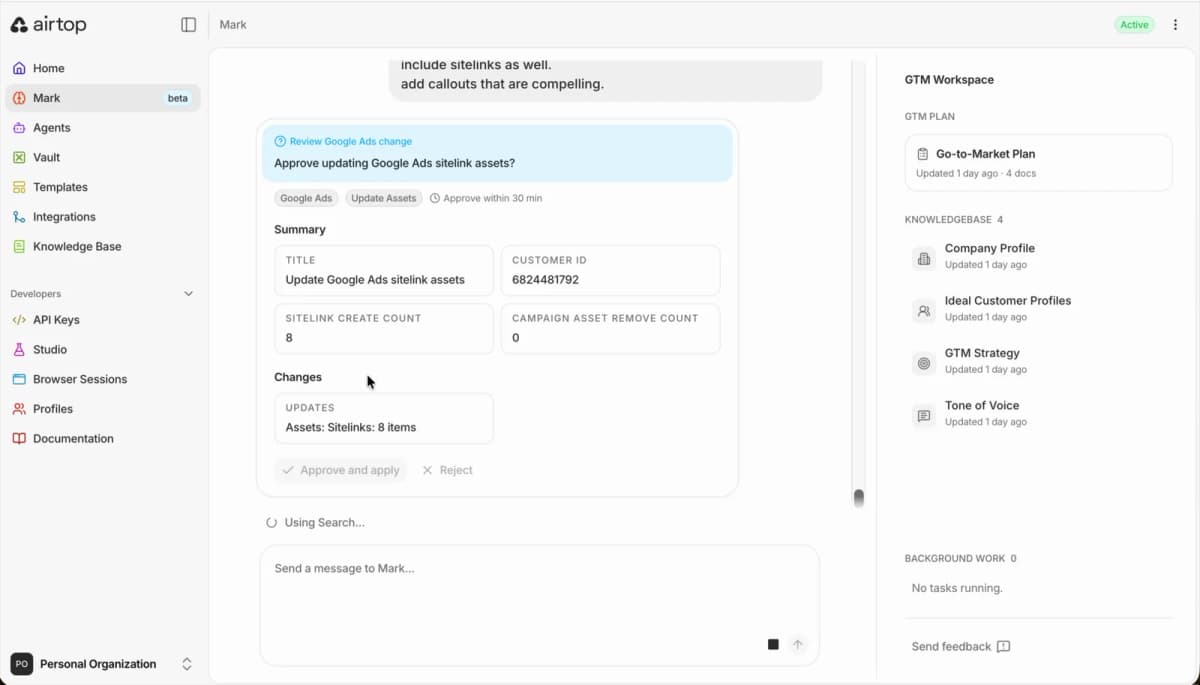Collapse the Developers section
This screenshot has width=1200, height=685.
pos(188,294)
